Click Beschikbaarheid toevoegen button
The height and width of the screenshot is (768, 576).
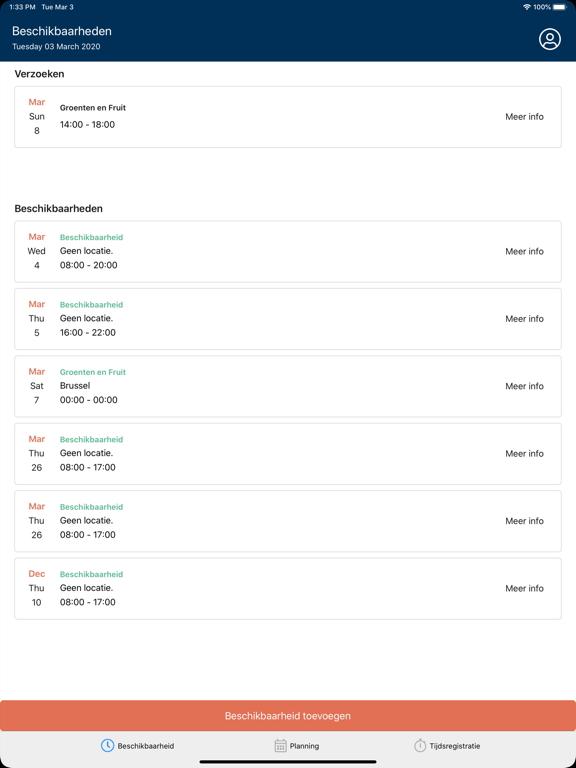288,716
